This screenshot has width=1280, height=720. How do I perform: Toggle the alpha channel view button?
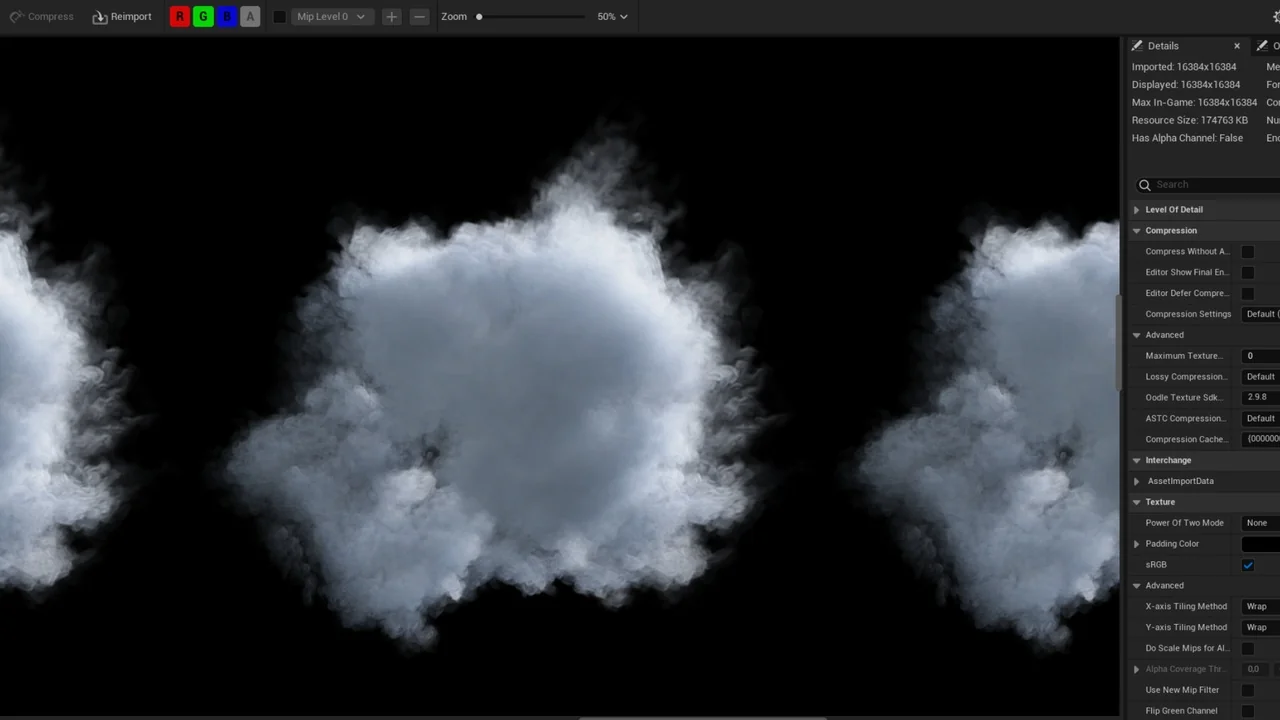250,17
